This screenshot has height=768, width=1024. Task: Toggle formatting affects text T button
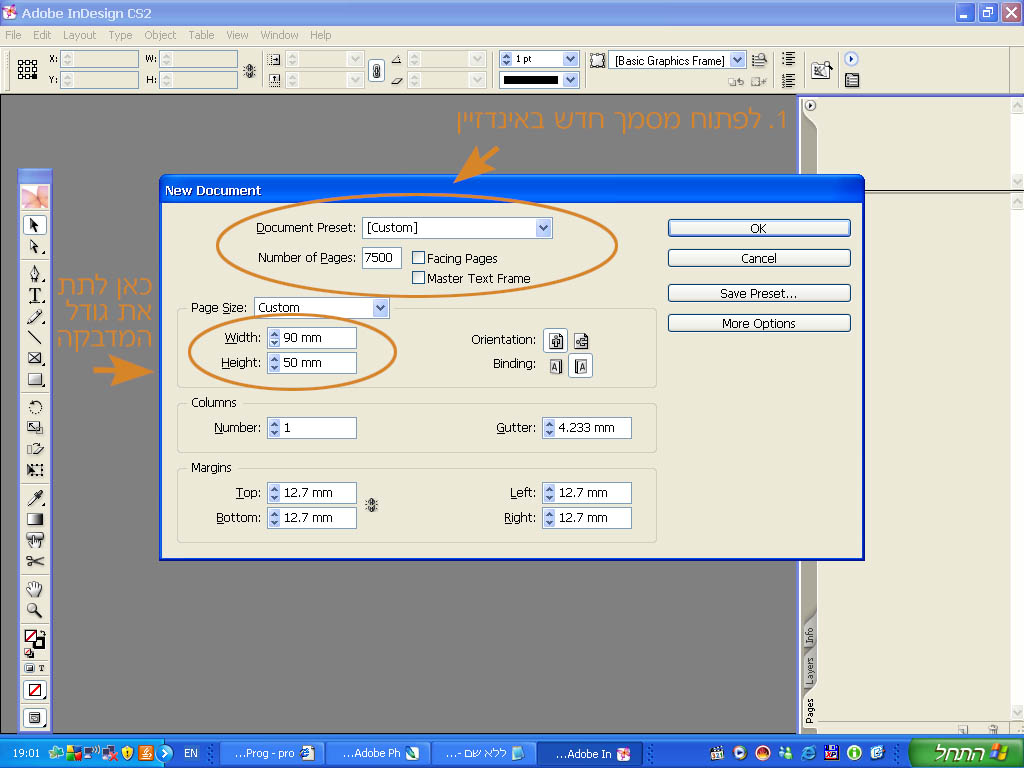pos(41,668)
